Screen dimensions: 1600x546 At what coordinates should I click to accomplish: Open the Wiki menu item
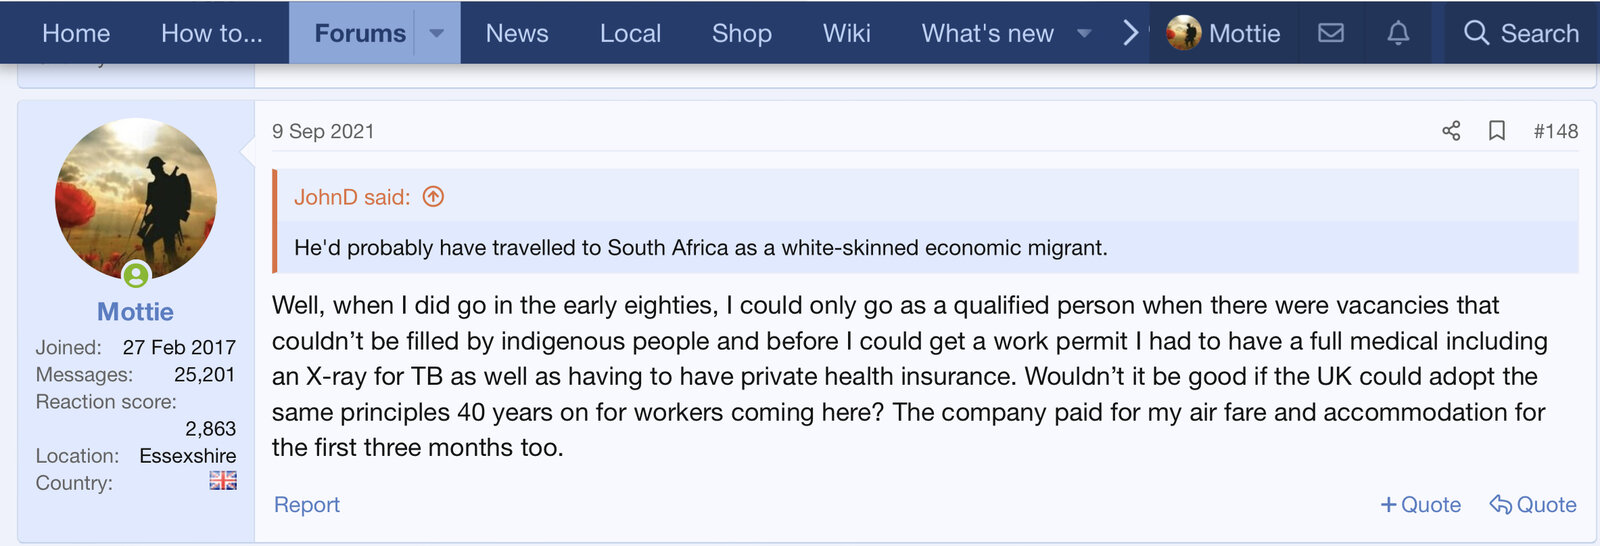tap(846, 33)
